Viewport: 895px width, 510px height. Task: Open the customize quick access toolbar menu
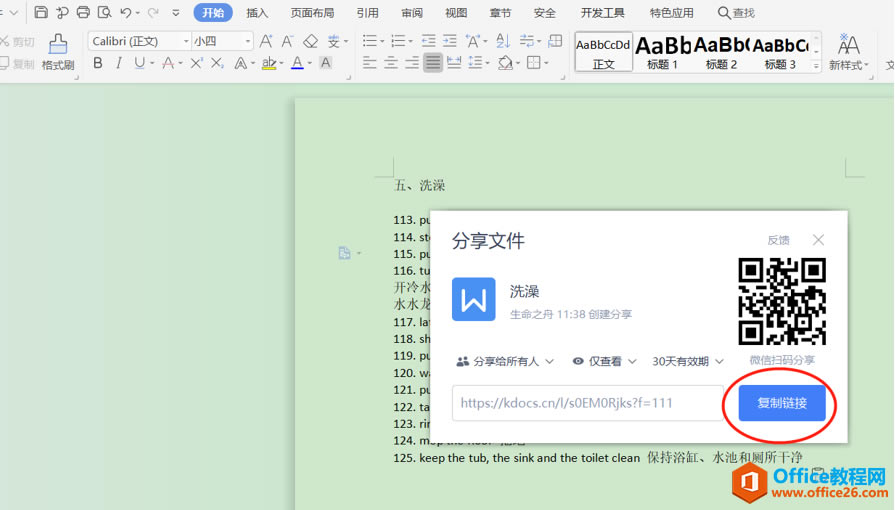[176, 13]
